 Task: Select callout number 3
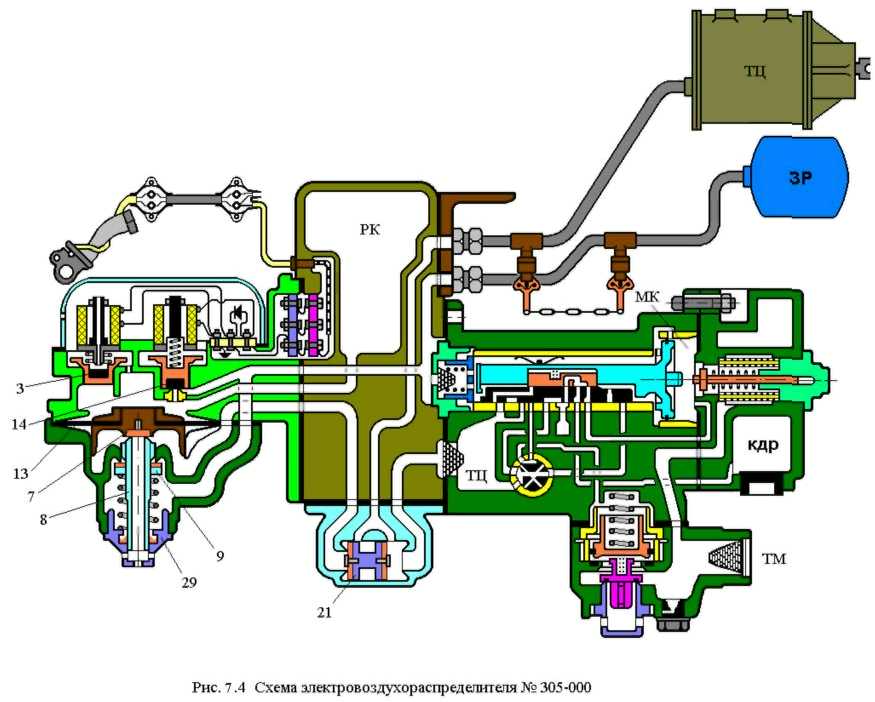point(20,388)
